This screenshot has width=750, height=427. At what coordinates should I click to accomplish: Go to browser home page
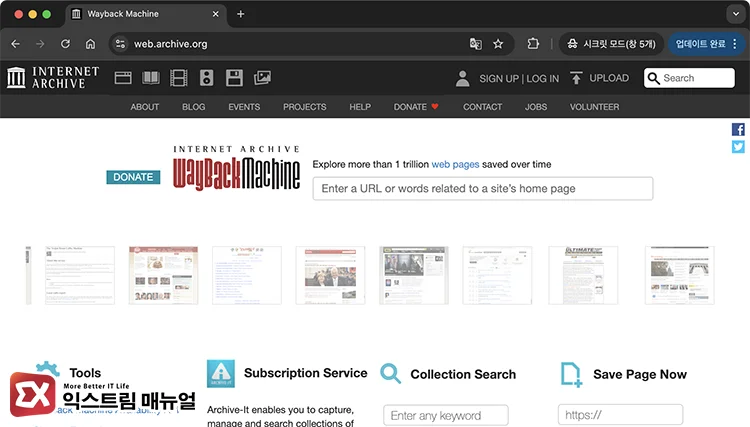pos(90,44)
